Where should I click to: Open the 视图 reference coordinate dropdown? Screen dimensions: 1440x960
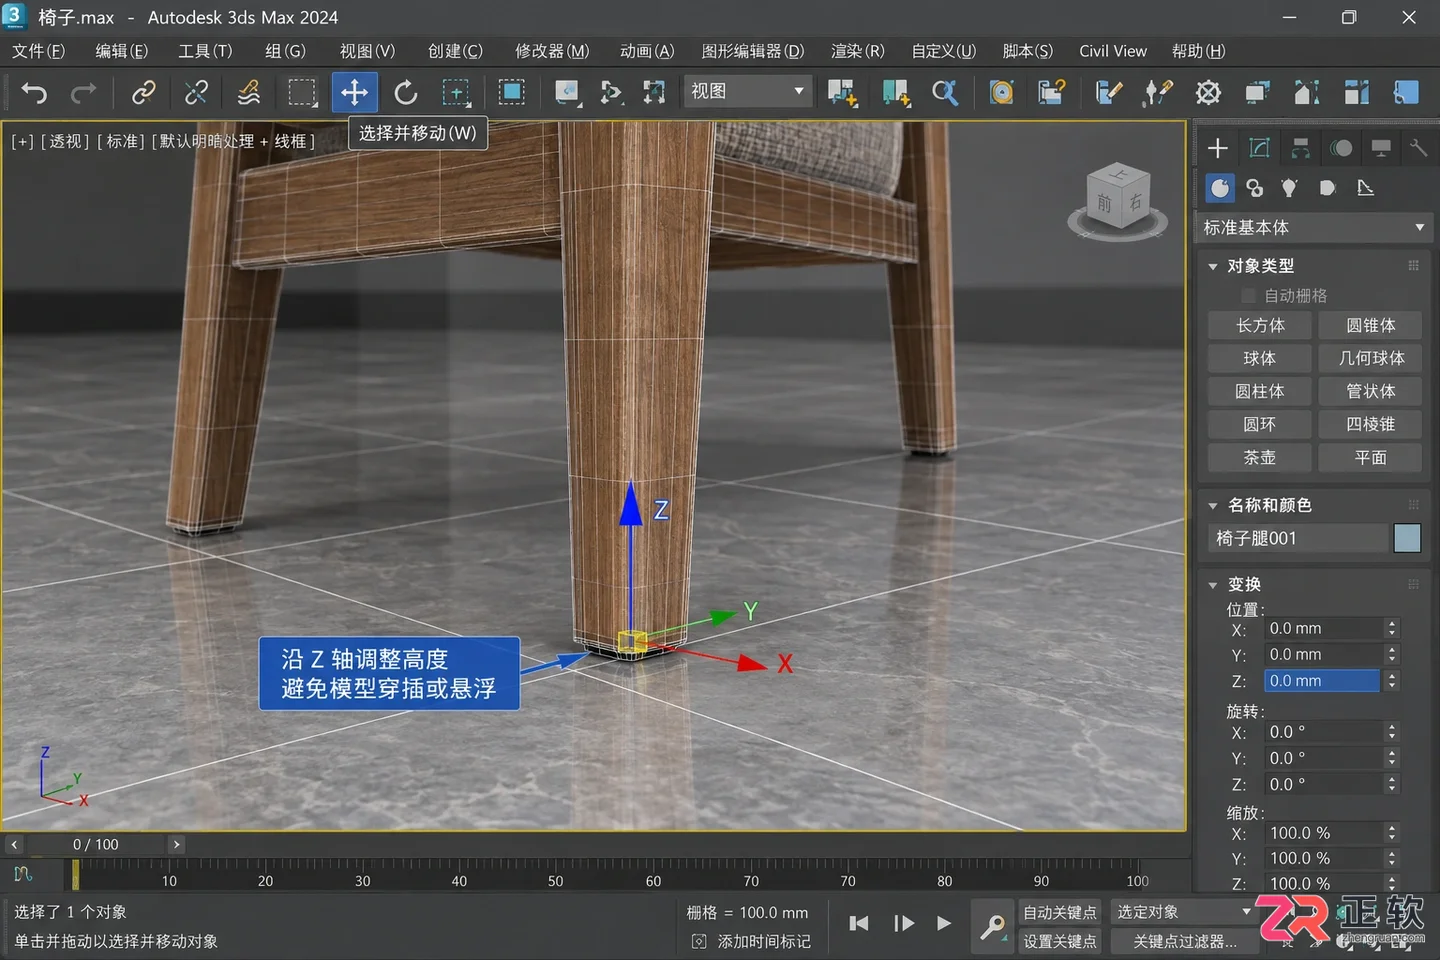tap(746, 91)
